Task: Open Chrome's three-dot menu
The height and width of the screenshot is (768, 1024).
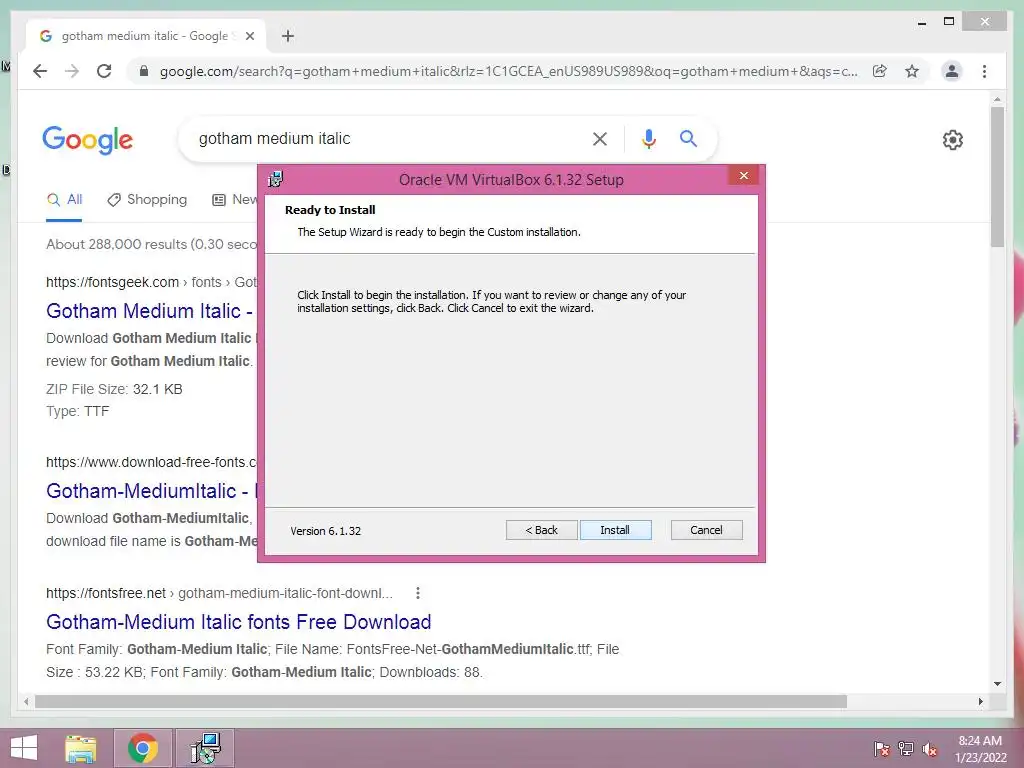Action: pos(985,71)
